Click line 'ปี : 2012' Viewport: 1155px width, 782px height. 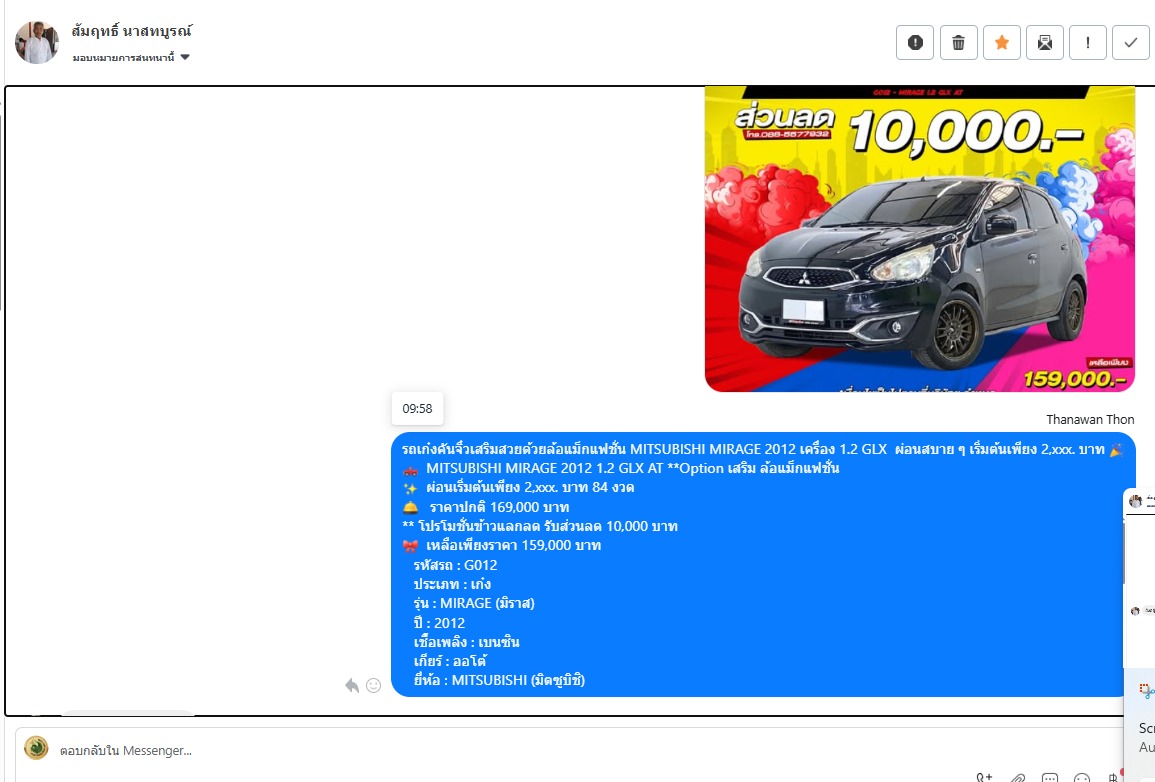point(439,623)
